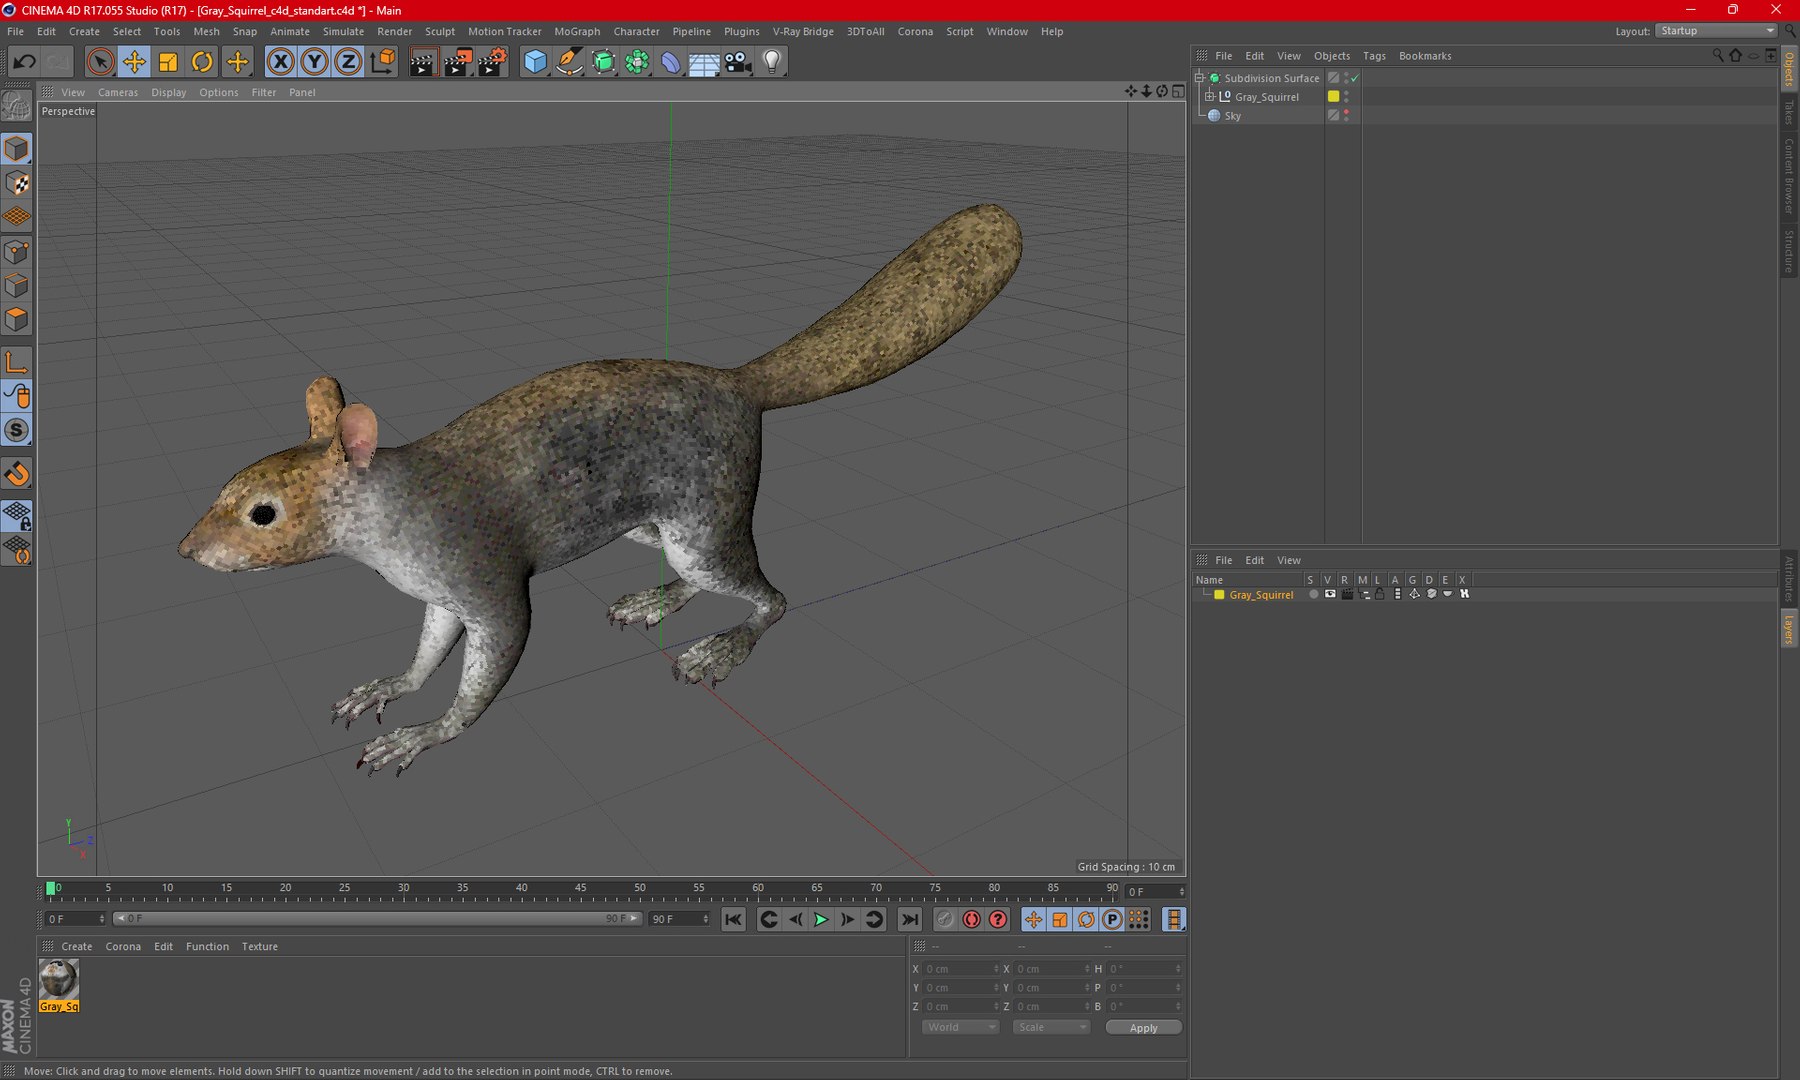The height and width of the screenshot is (1080, 1800).
Task: Go to end of animation
Action: pos(909,919)
